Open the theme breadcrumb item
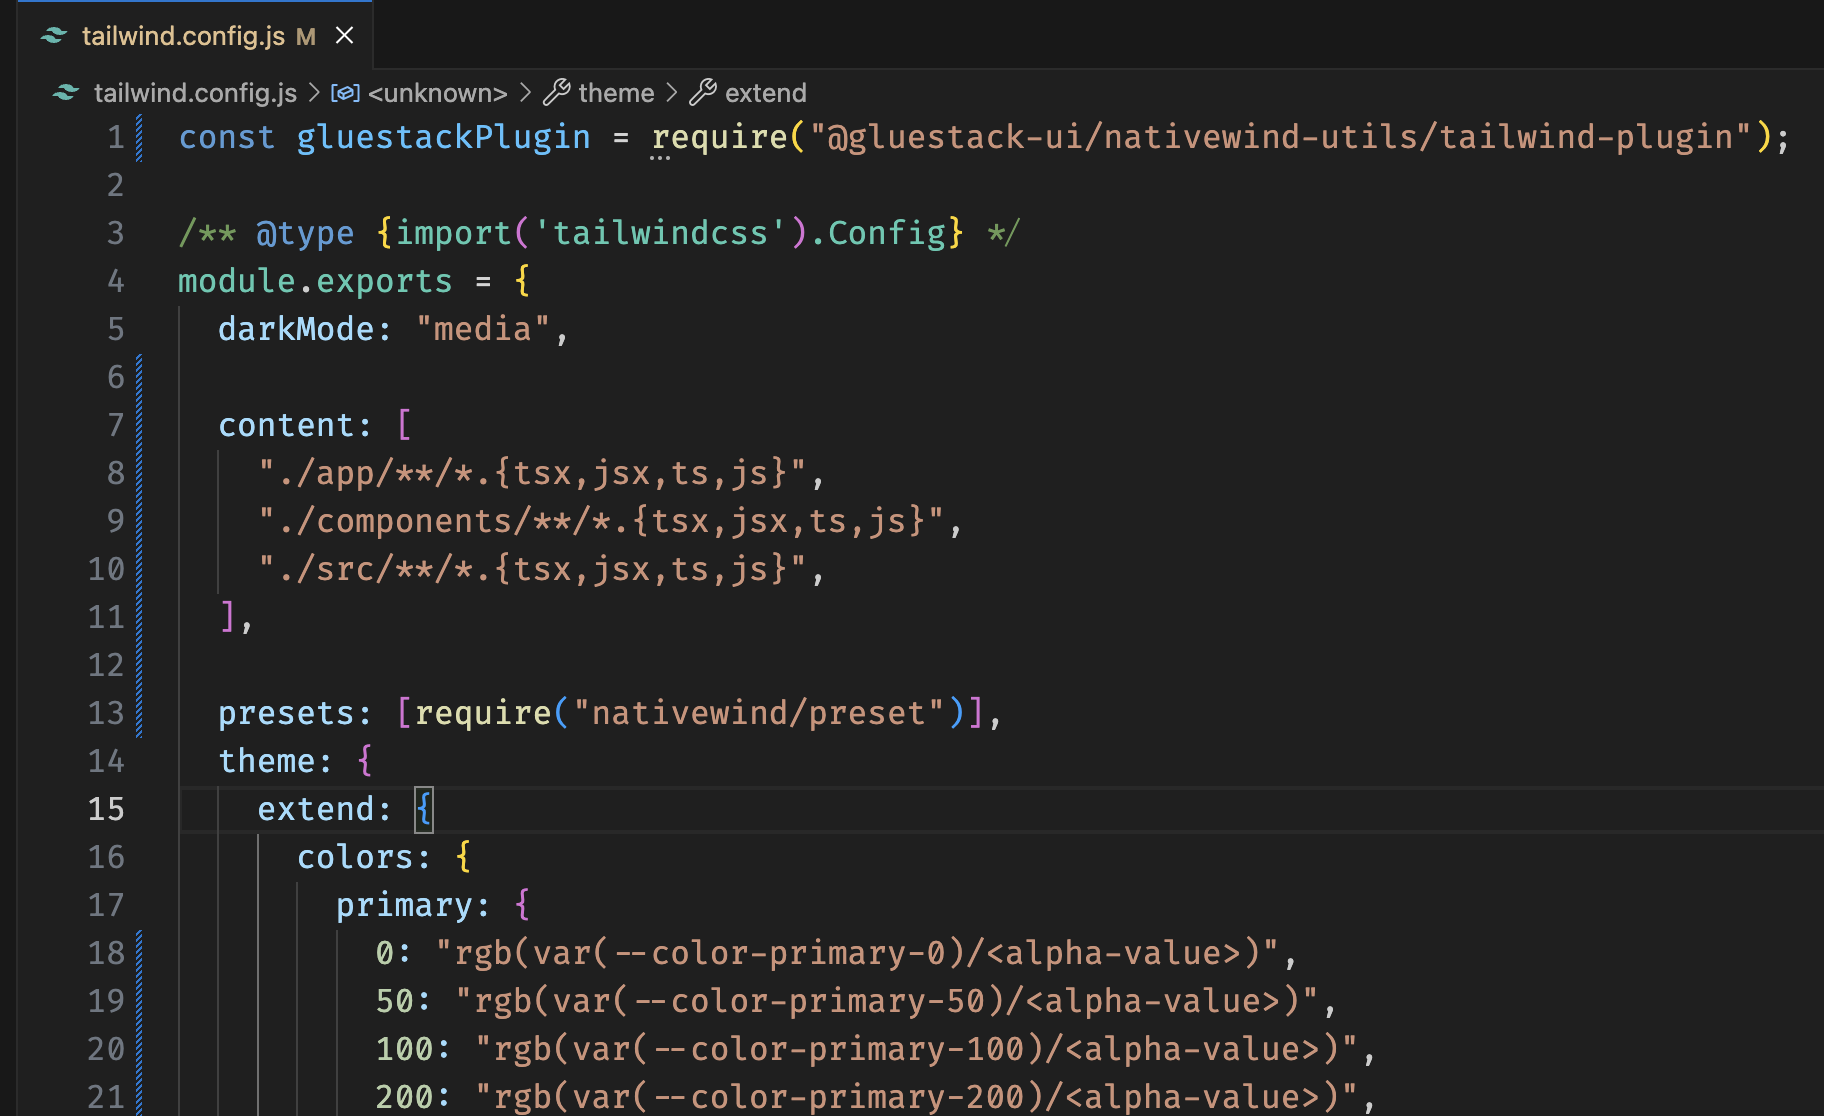This screenshot has width=1824, height=1116. tap(616, 93)
